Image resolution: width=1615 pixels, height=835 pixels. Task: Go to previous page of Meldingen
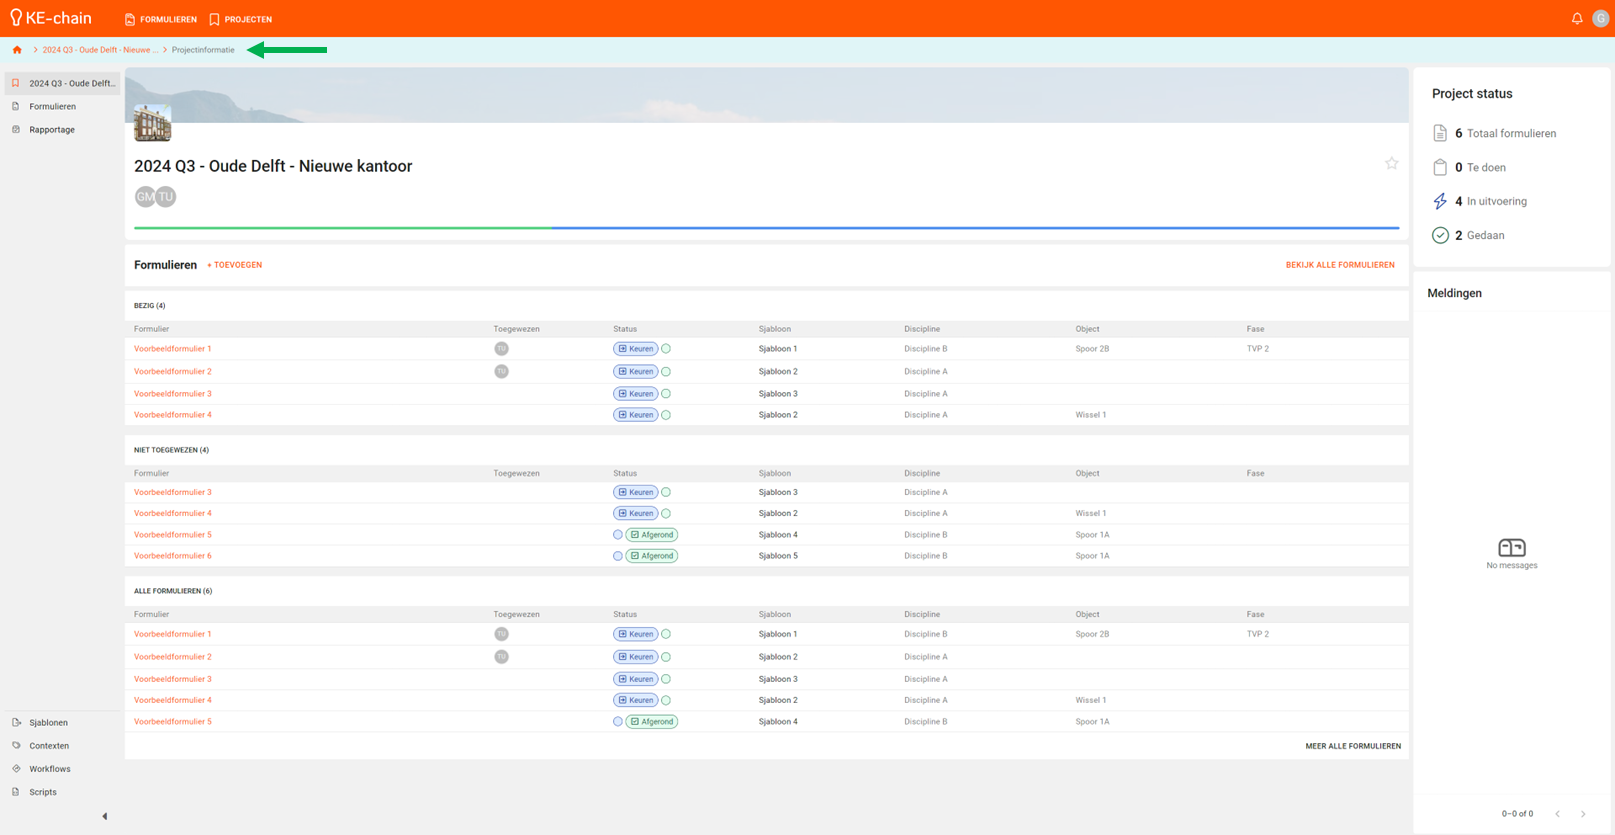[x=1558, y=814]
